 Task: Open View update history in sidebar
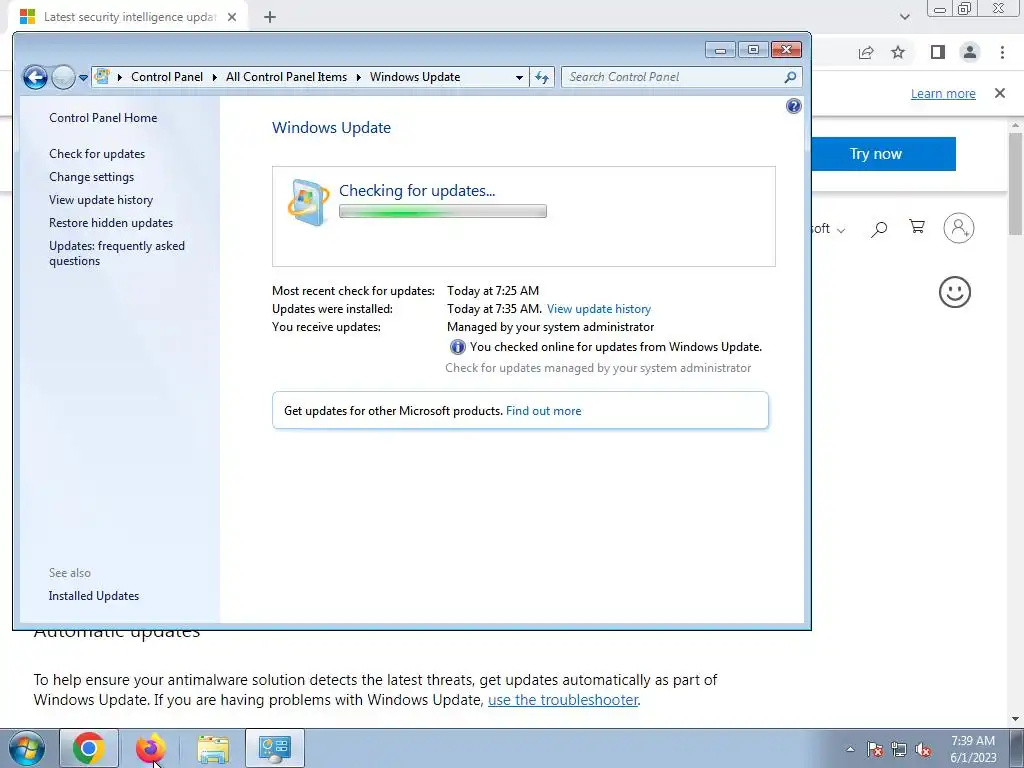point(101,200)
